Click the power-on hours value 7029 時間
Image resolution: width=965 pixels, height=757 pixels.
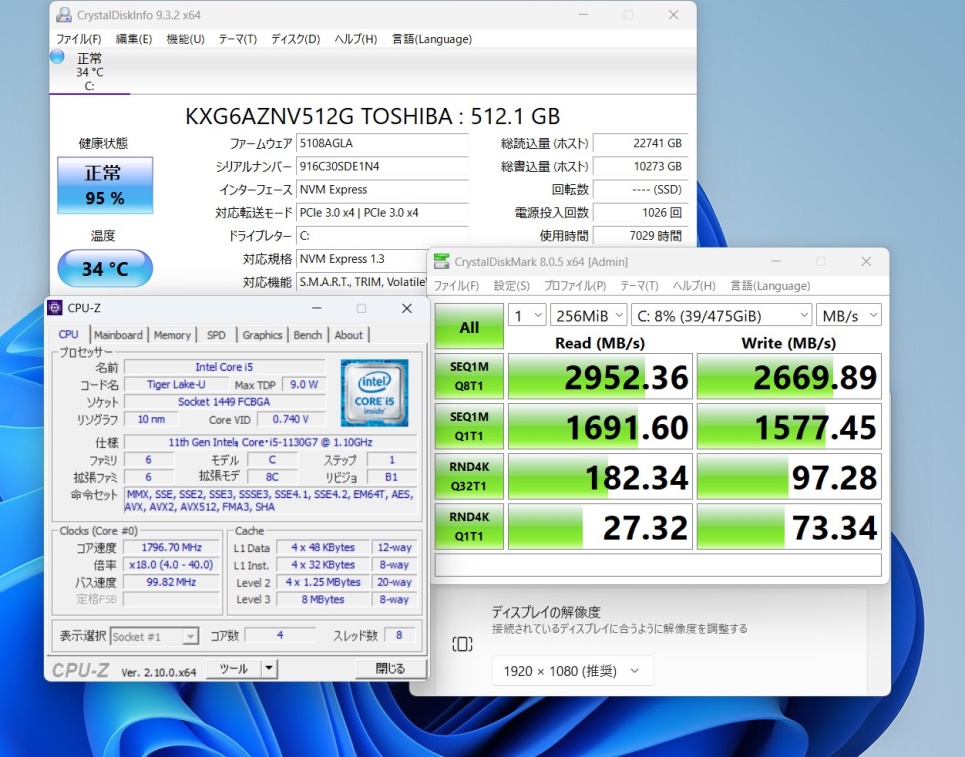640,236
